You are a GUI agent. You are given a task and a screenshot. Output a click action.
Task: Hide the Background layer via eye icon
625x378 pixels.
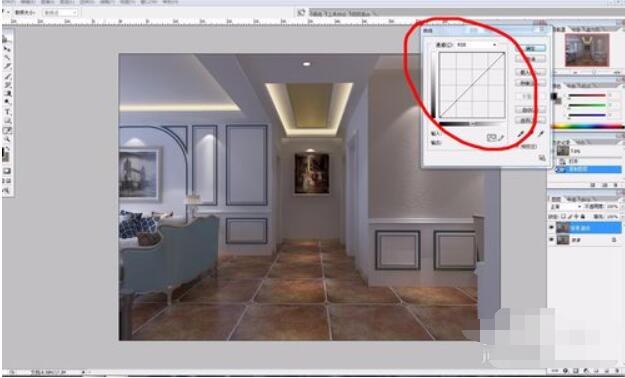point(552,240)
